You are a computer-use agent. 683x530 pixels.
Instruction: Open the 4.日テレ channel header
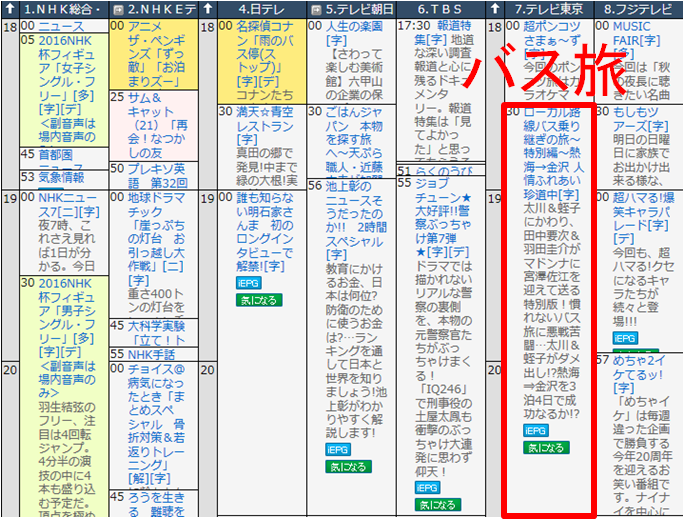point(261,9)
